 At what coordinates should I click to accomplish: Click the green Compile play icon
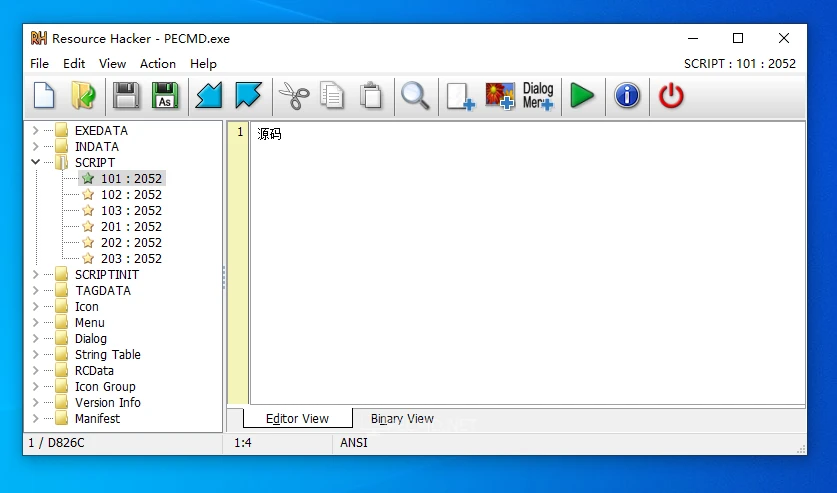point(582,96)
